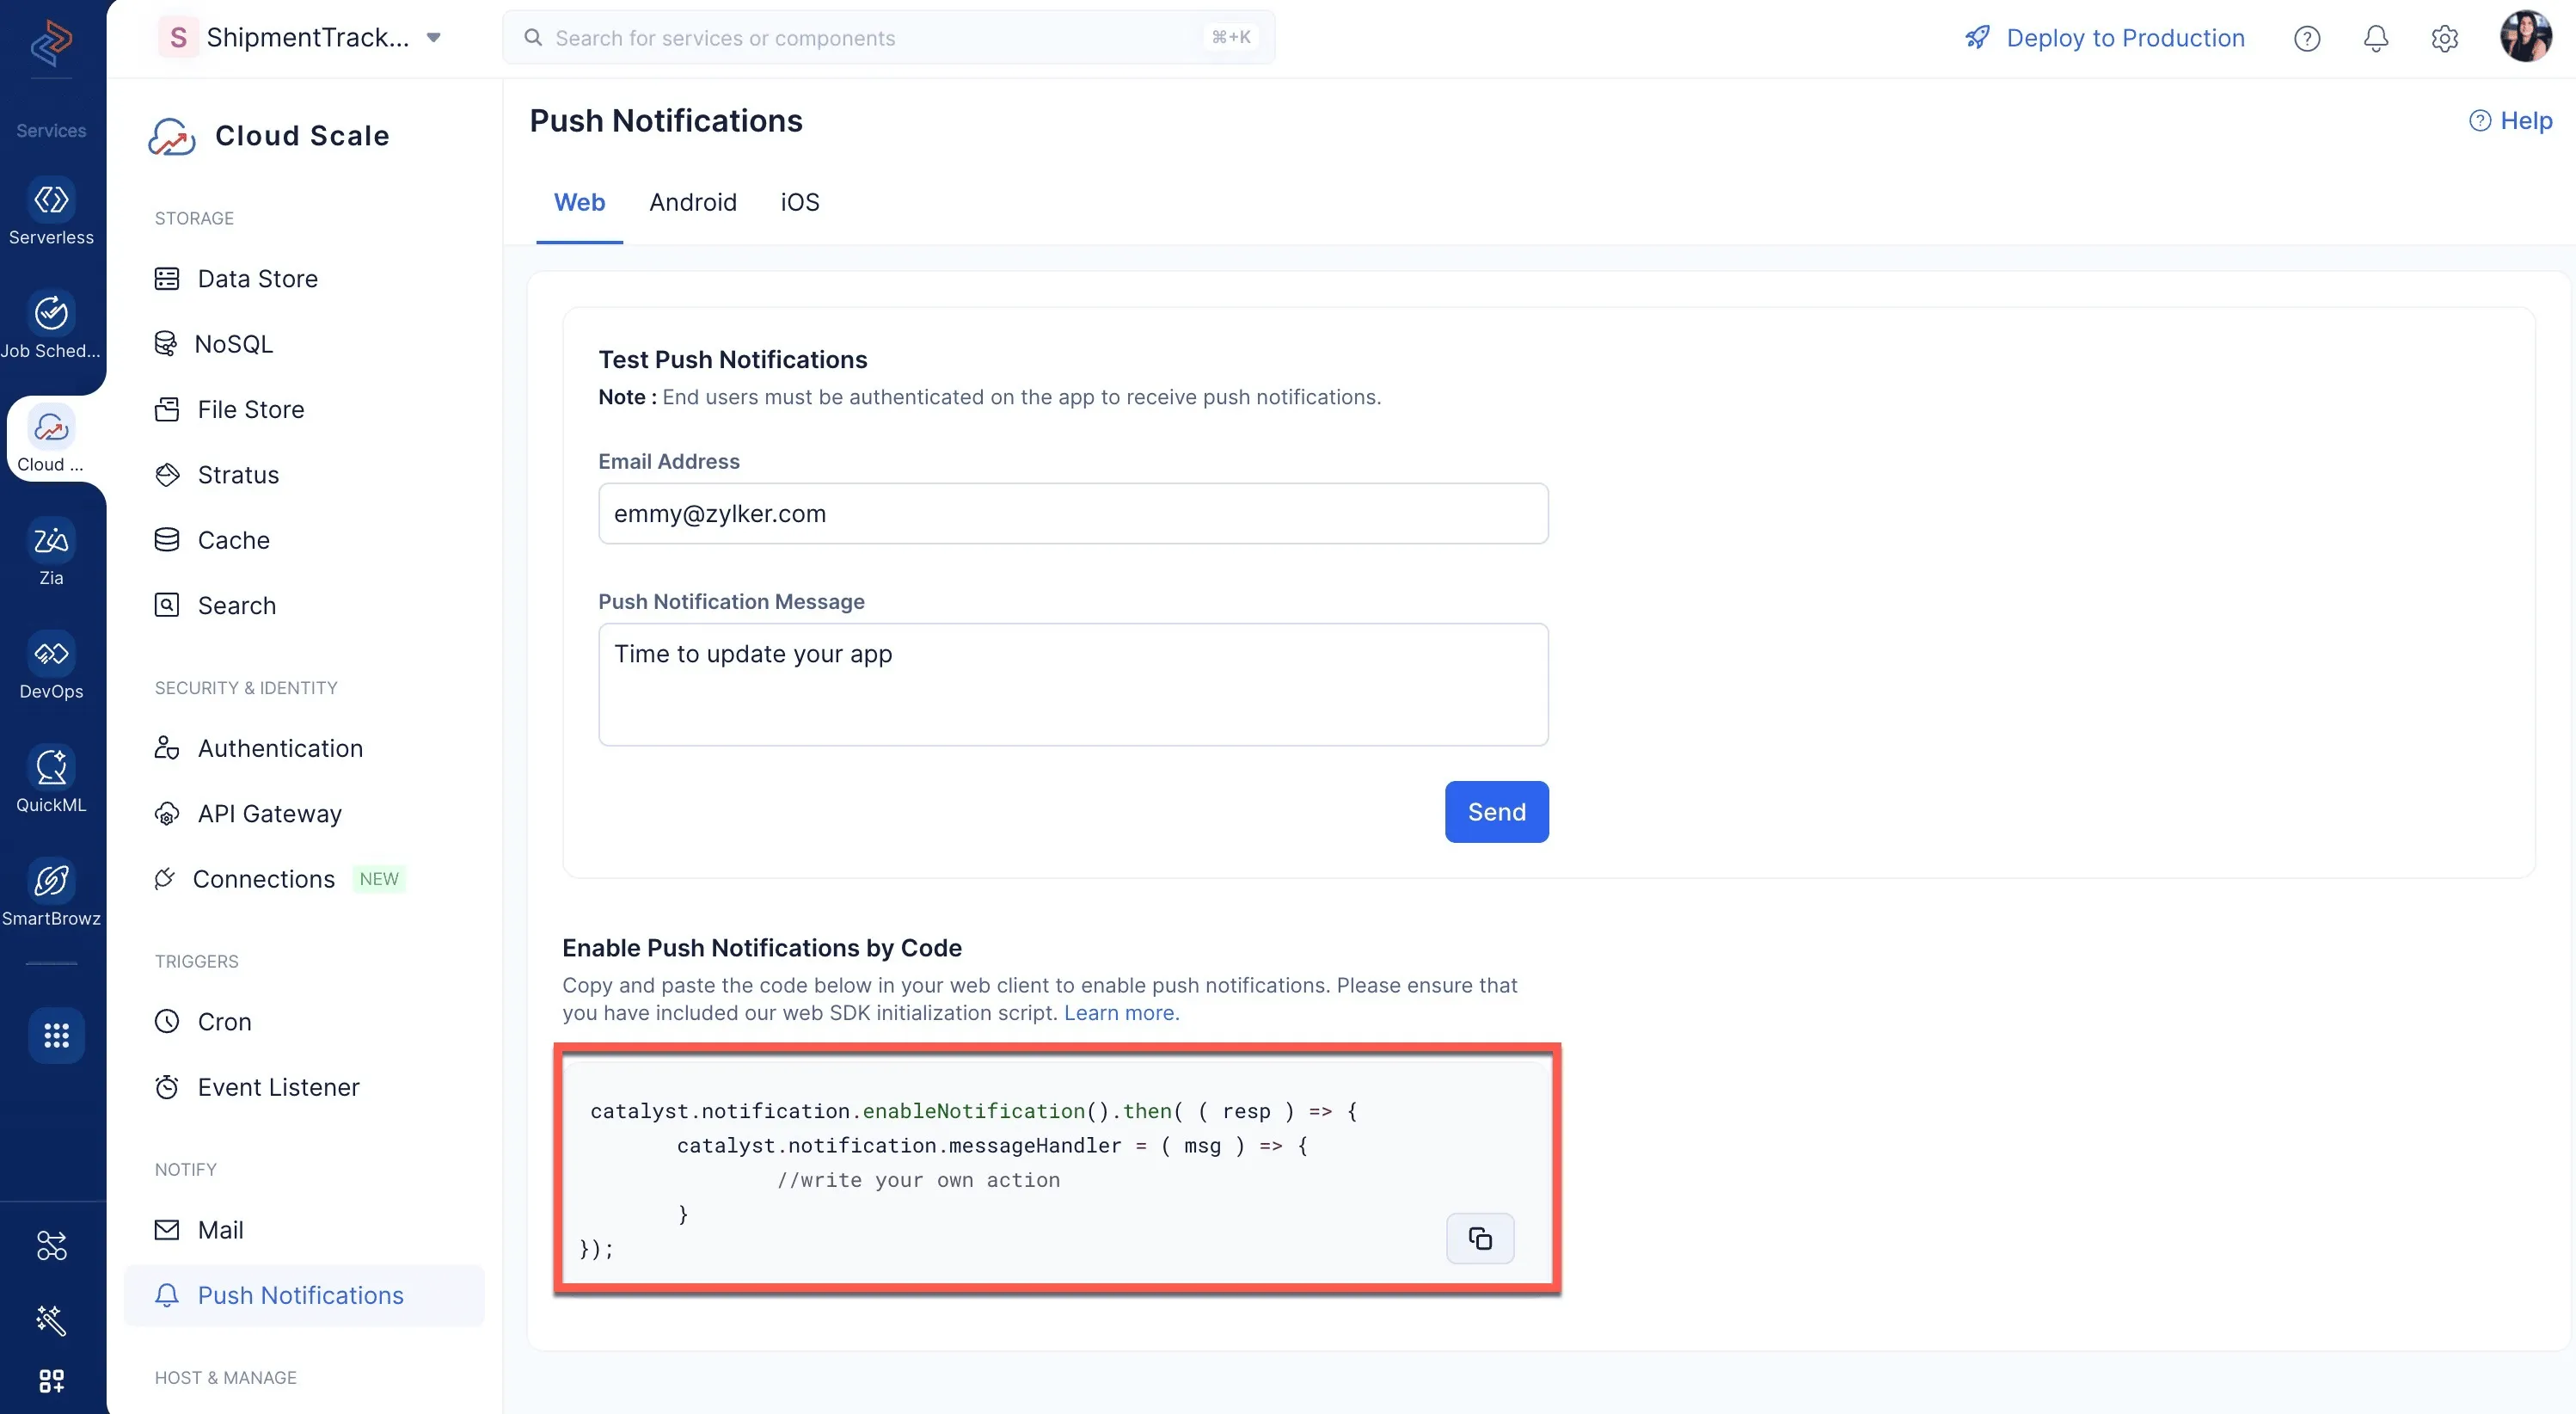The image size is (2576, 1414).
Task: Click the Cloud Scale heading logo
Action: pyautogui.click(x=171, y=136)
